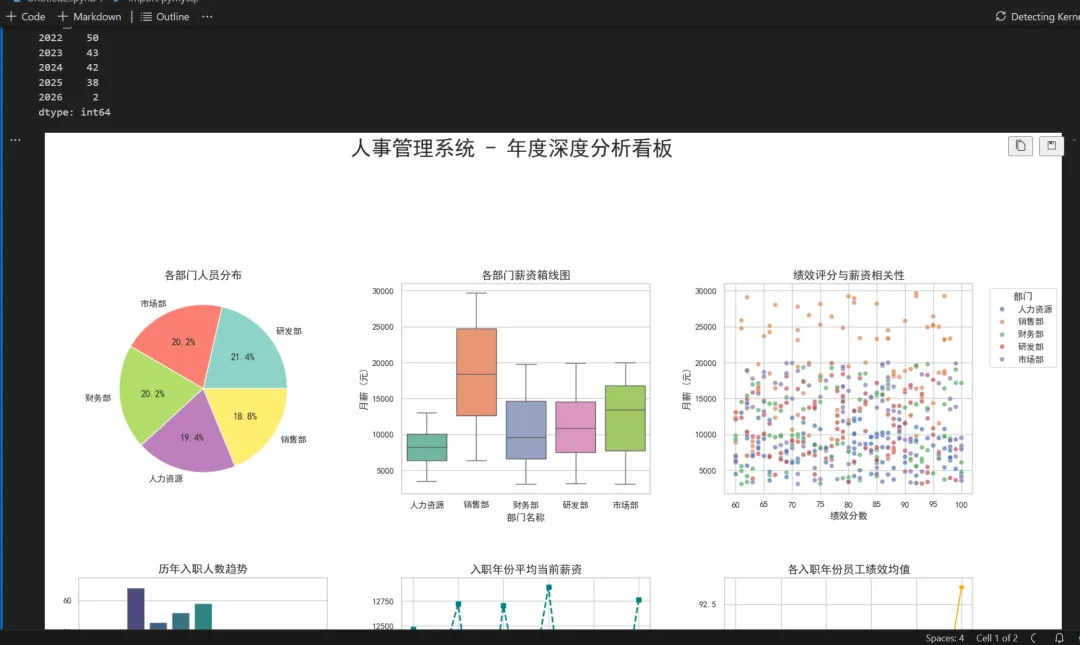Viewport: 1080px width, 645px height.
Task: Click the Detecting Kernel status button
Action: tap(1037, 17)
